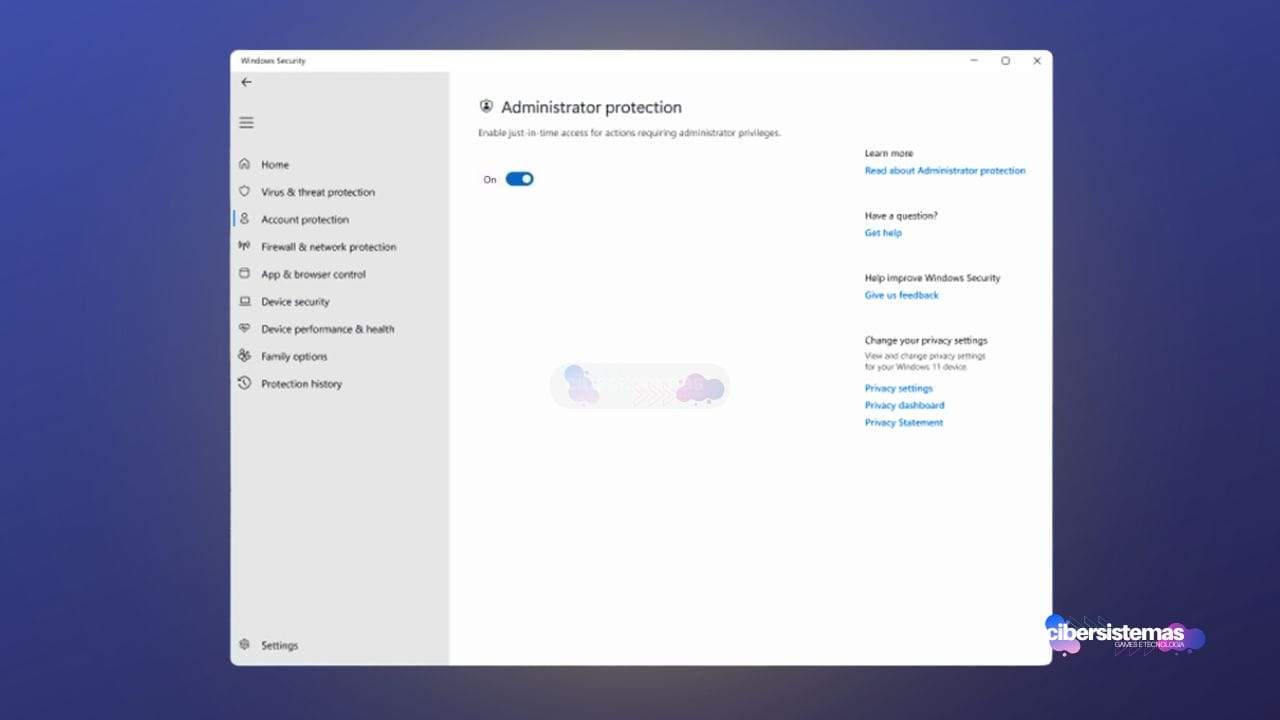The image size is (1280, 720).
Task: Go back using the back arrow
Action: point(246,82)
